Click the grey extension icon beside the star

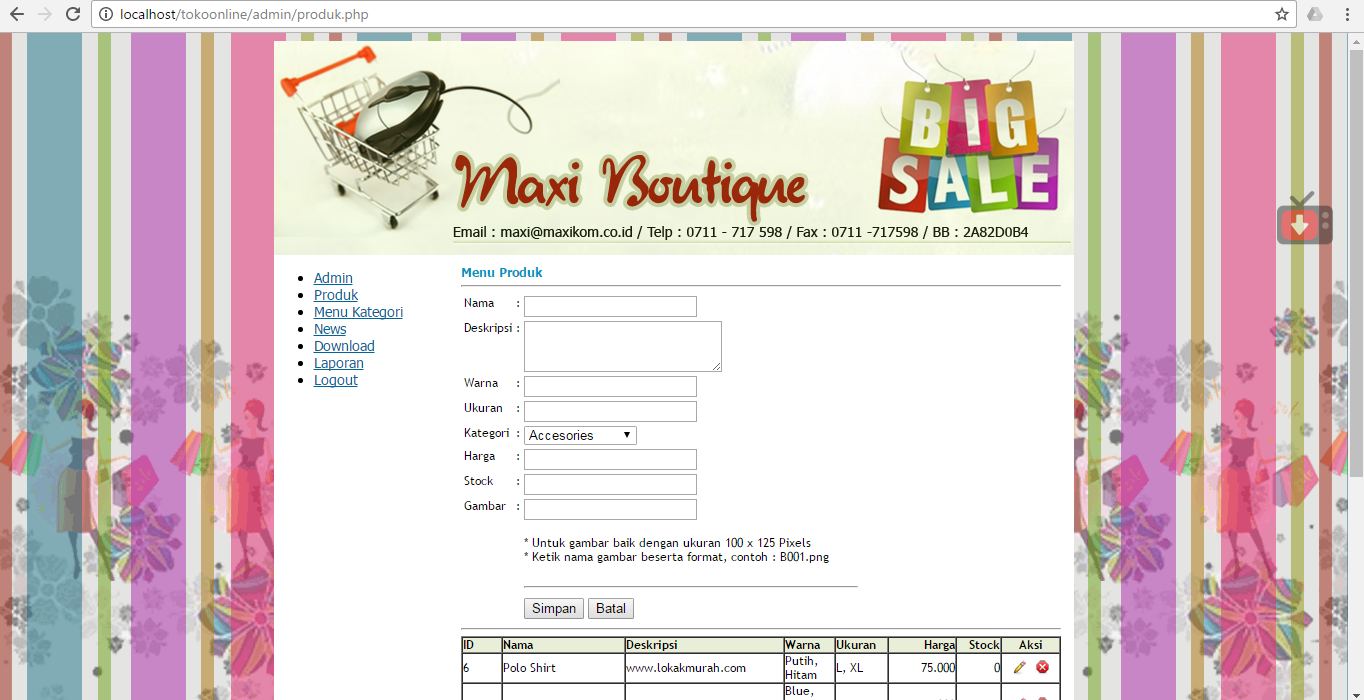(1315, 15)
